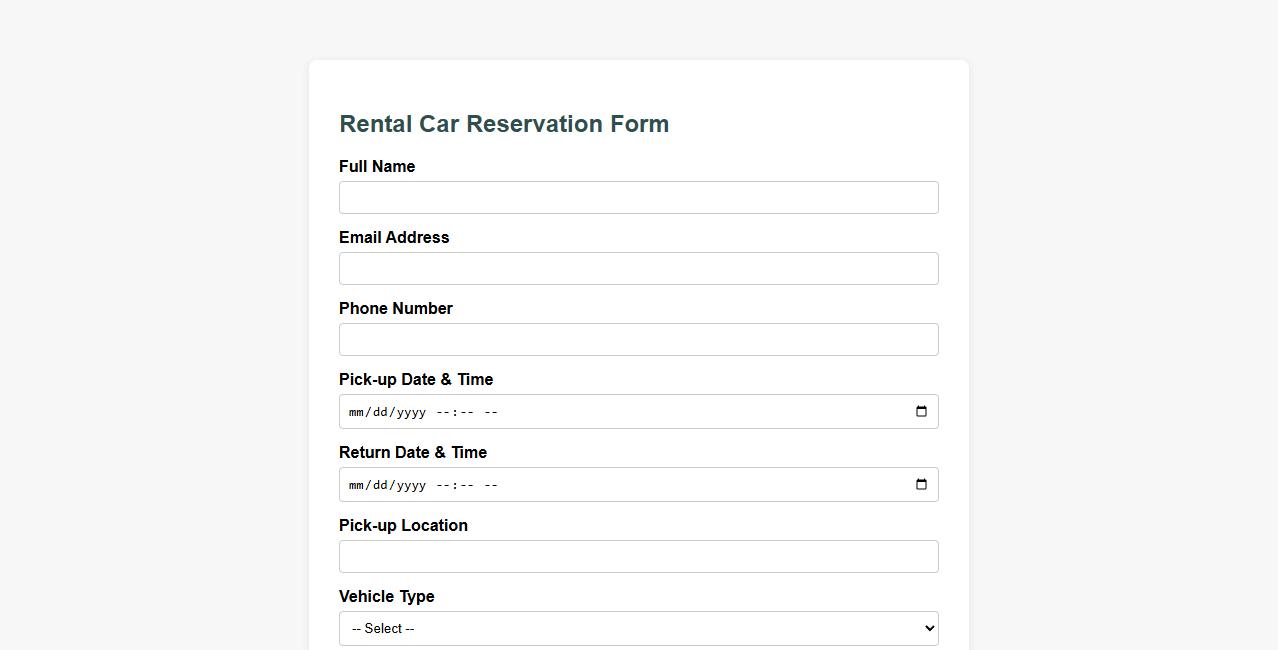1278x650 pixels.
Task: Click the hour field of Pick-up time
Action: tap(443, 411)
